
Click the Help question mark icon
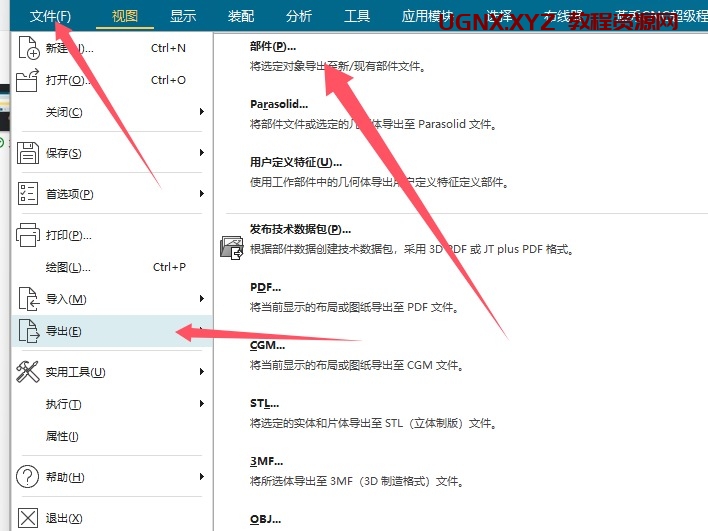pos(29,477)
